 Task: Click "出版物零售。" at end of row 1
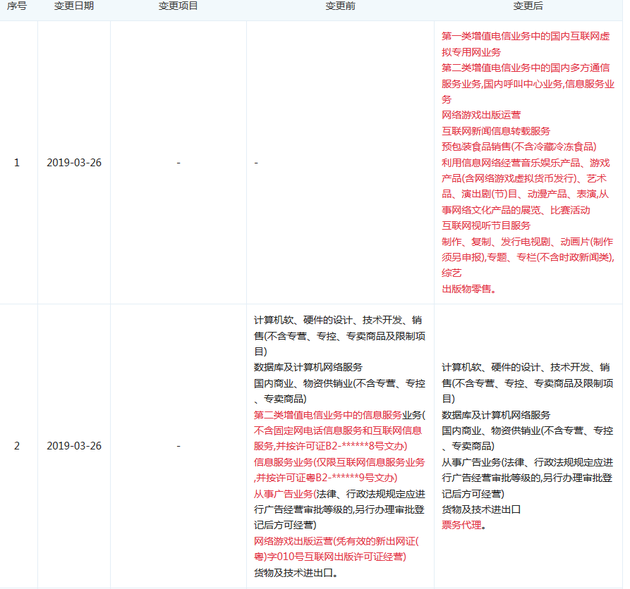point(468,289)
